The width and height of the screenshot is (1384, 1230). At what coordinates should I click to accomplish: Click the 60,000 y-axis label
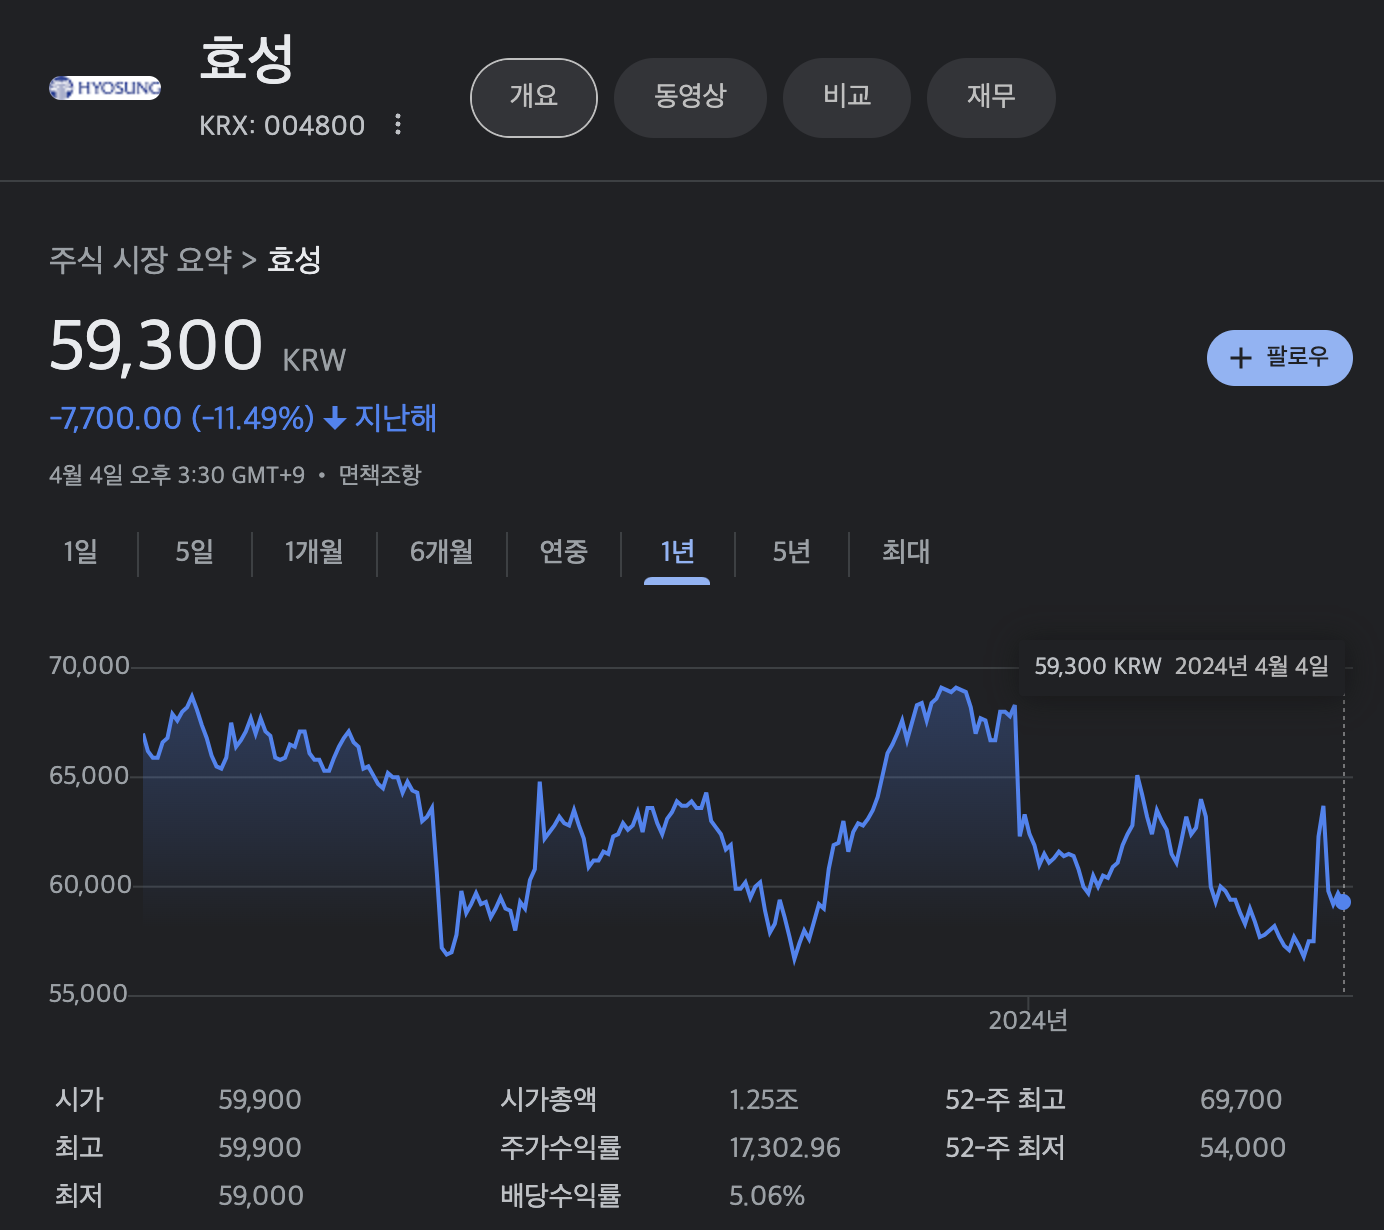point(89,885)
